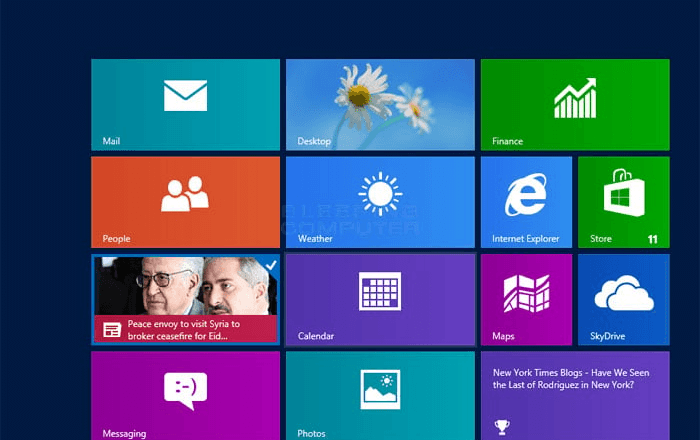Click the Store update count 11
The width and height of the screenshot is (700, 440).
click(x=652, y=239)
